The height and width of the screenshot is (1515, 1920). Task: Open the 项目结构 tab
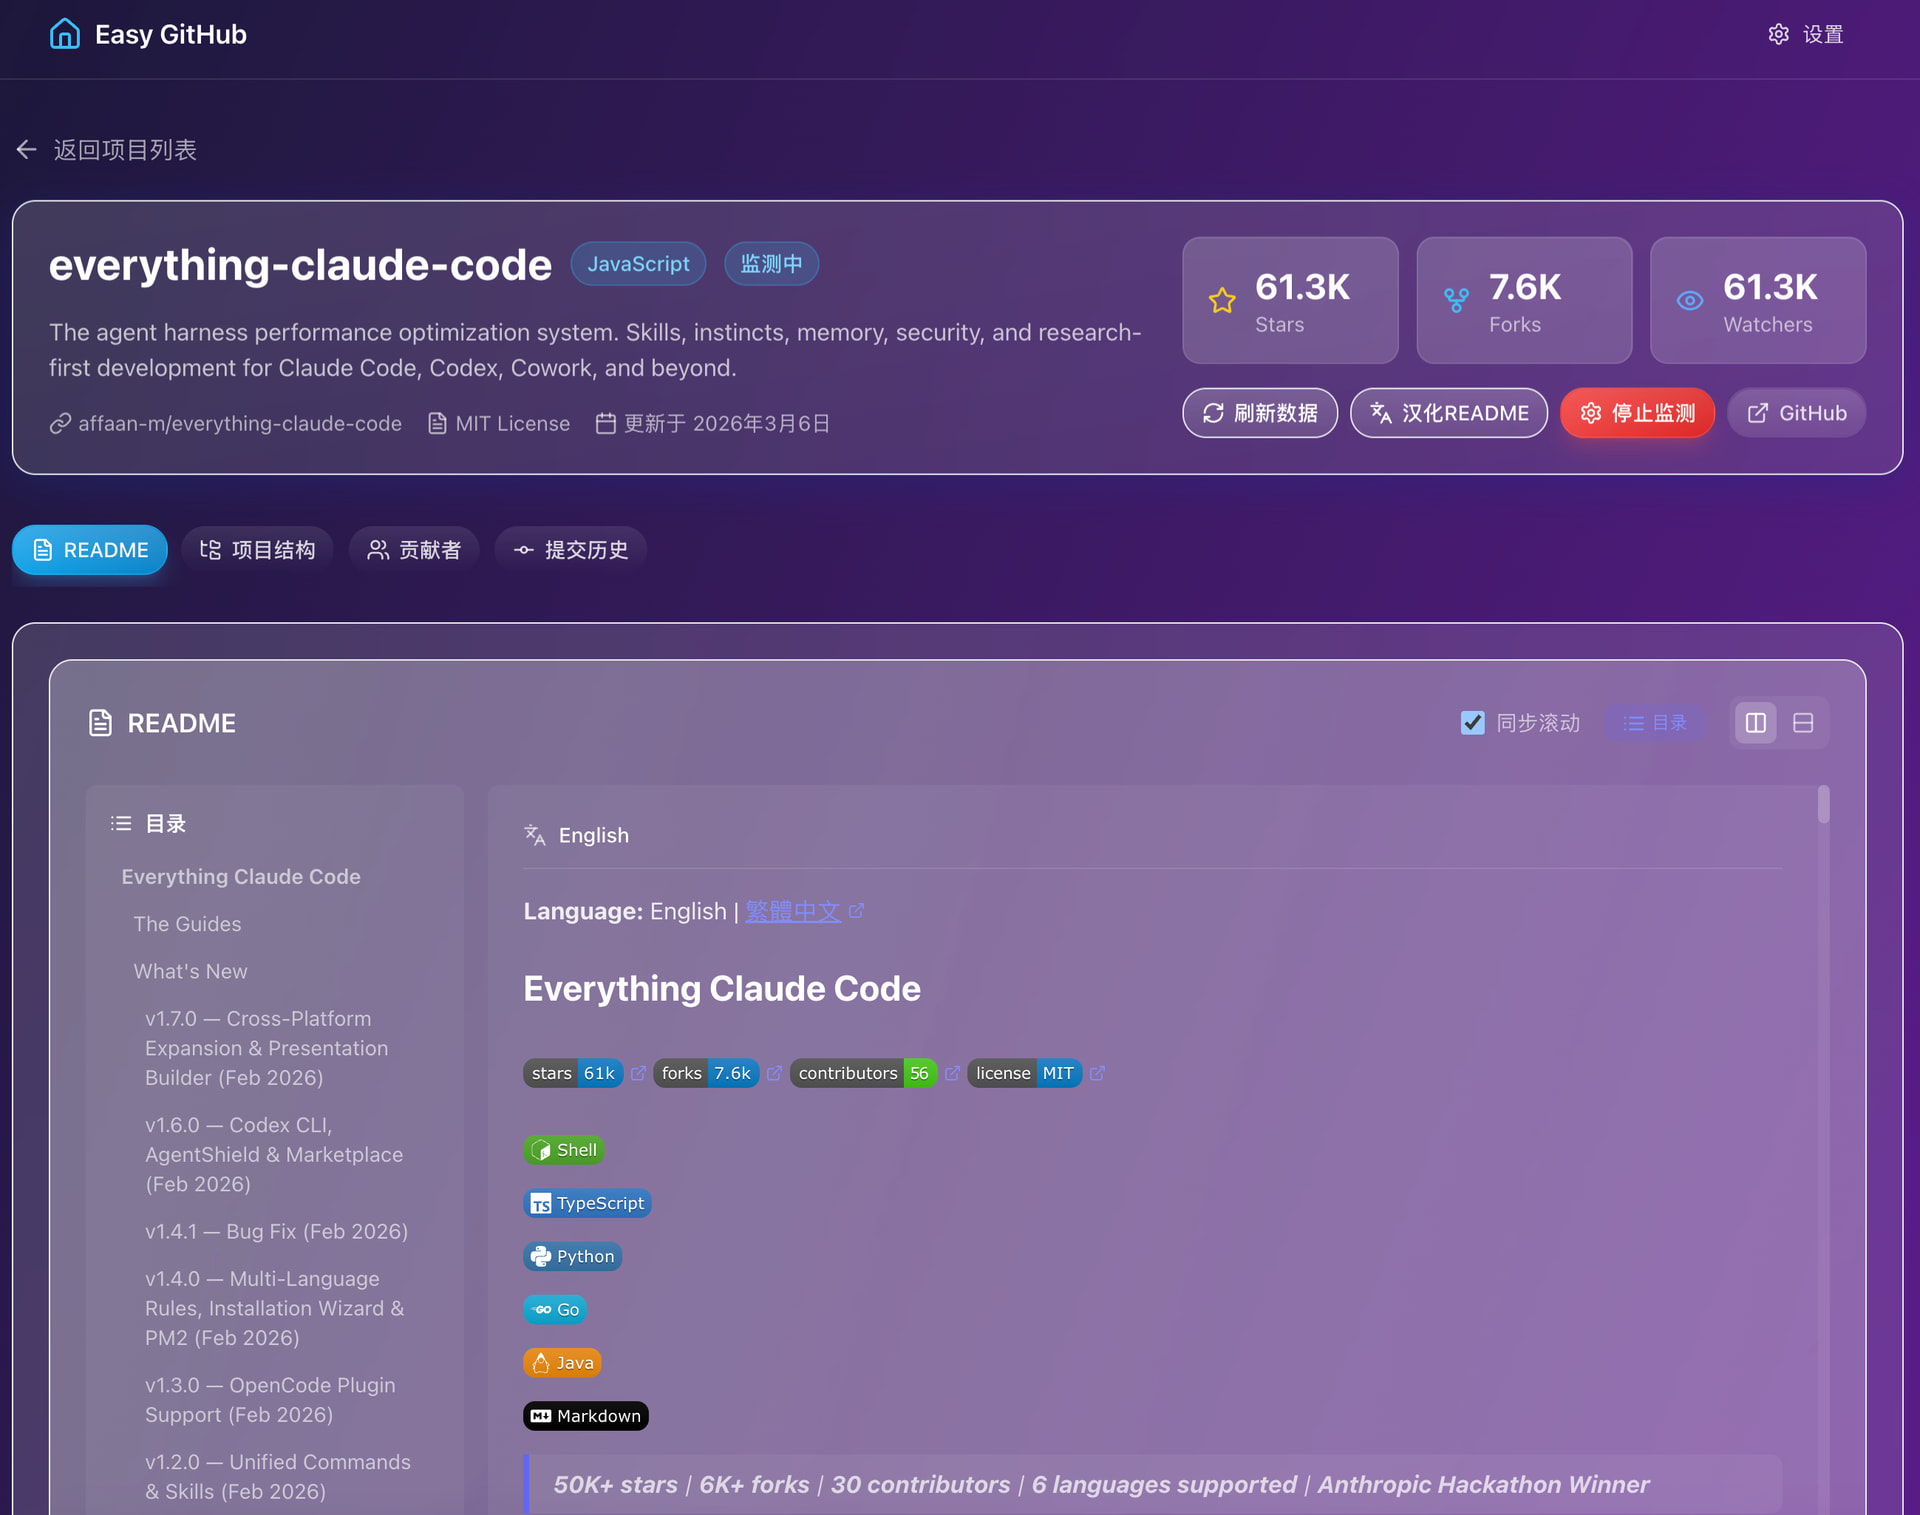point(257,550)
